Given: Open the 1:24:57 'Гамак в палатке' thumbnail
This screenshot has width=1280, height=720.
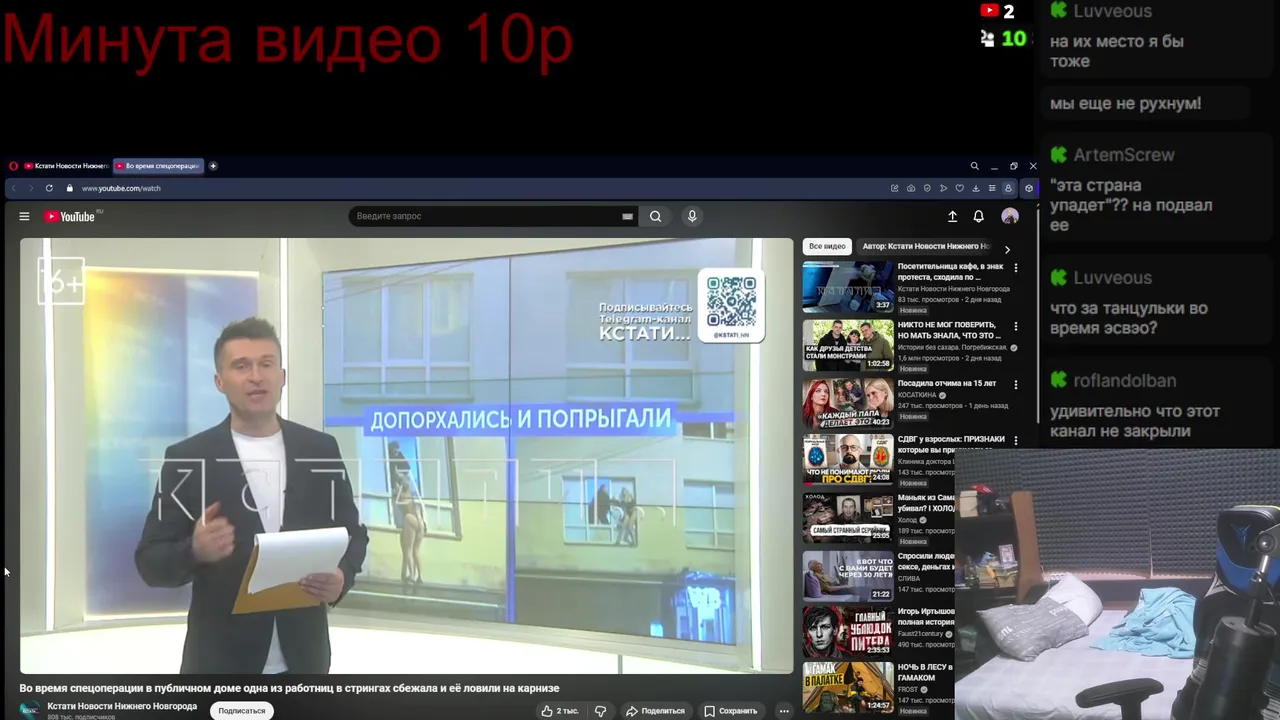Looking at the screenshot, I should [848, 688].
